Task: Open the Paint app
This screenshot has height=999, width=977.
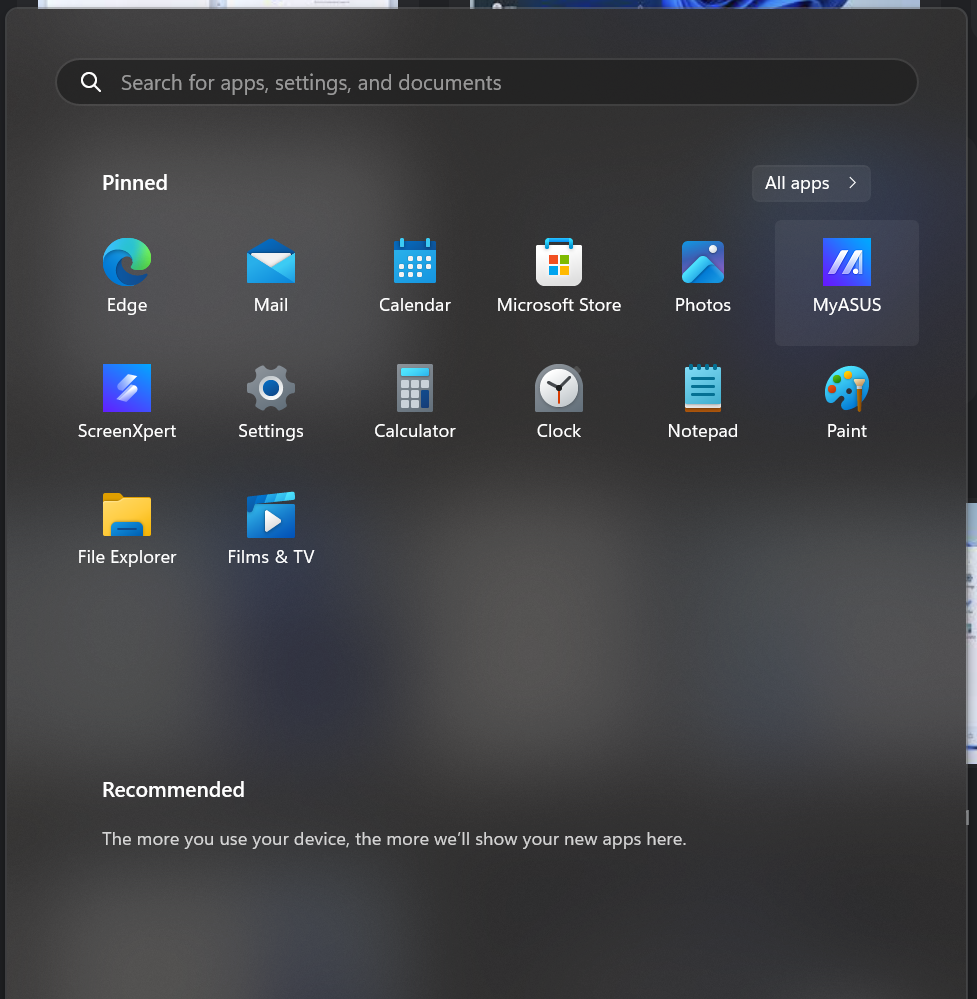Action: click(x=847, y=402)
